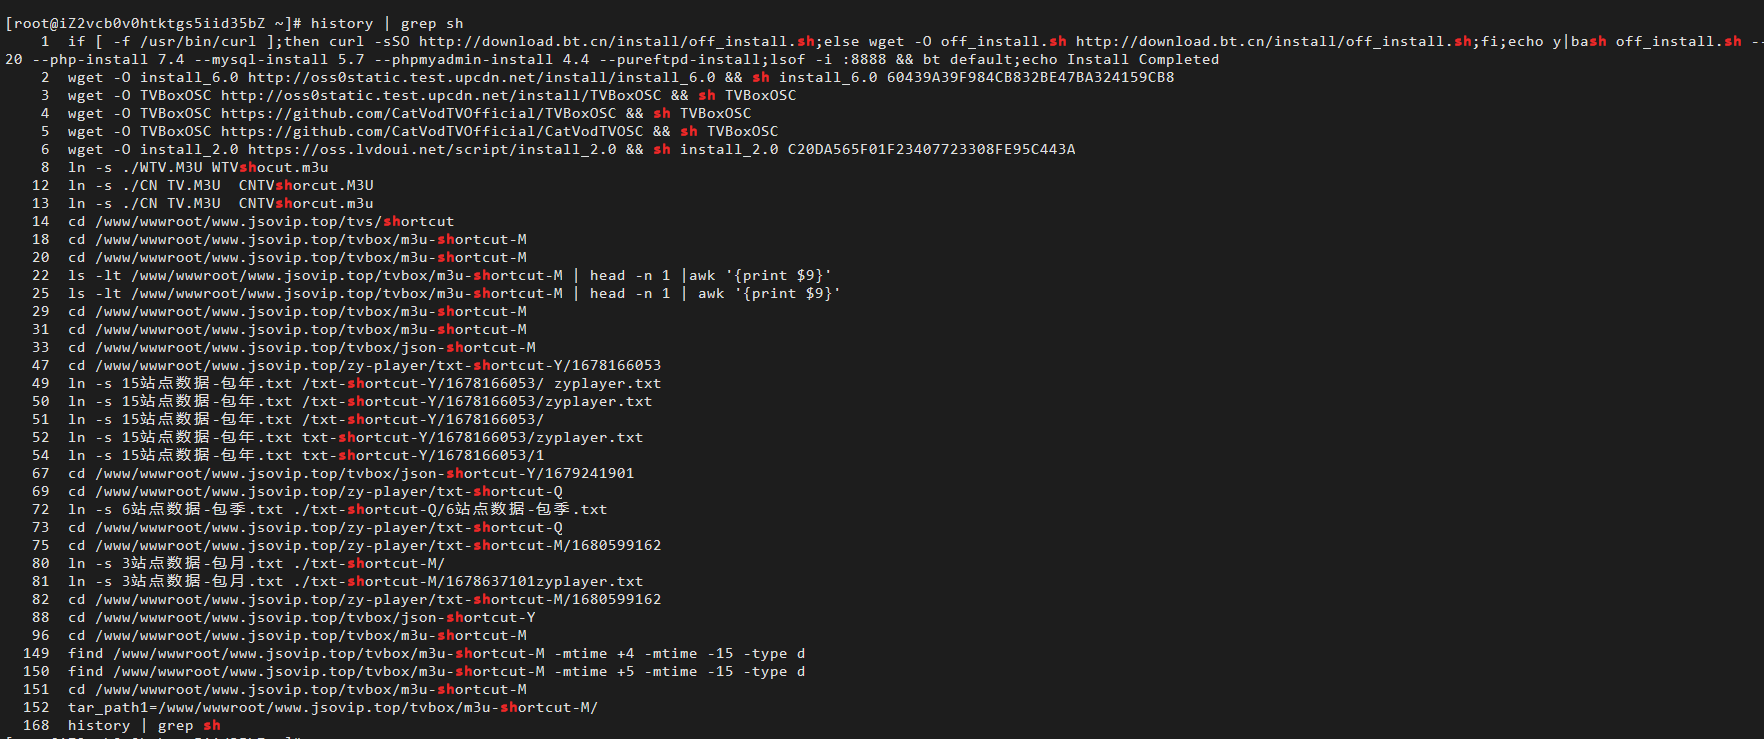
Task: Click the awk '{print $9}' text on line 22
Action: 761,275
